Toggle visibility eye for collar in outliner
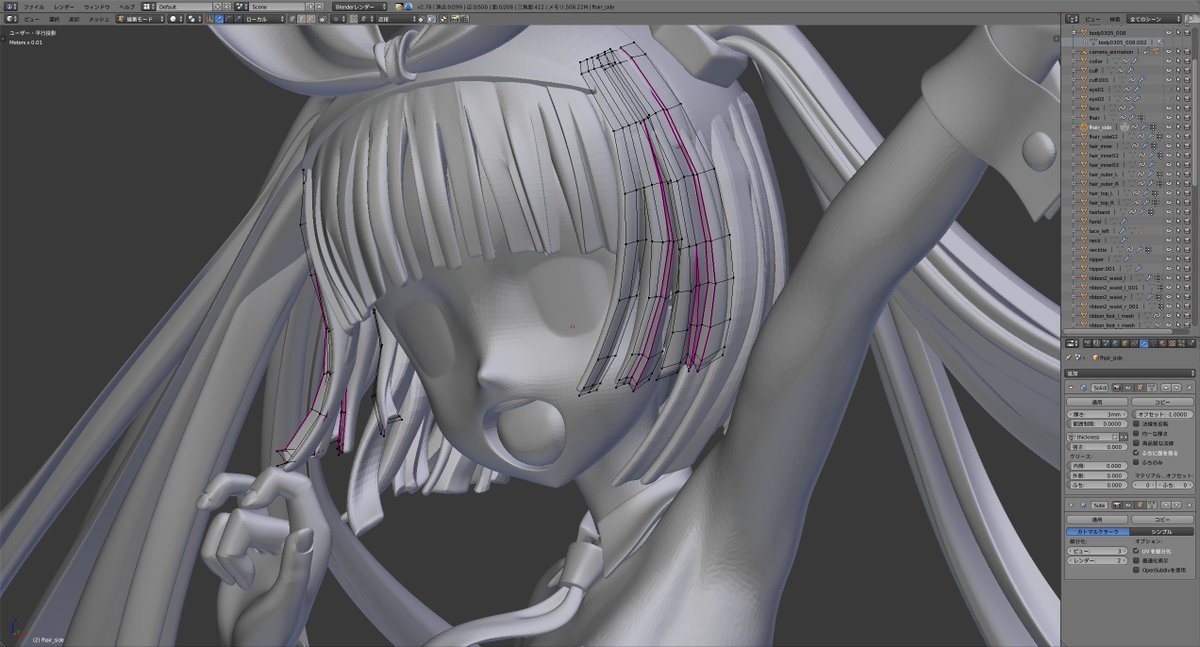1200x647 pixels. click(x=1169, y=61)
